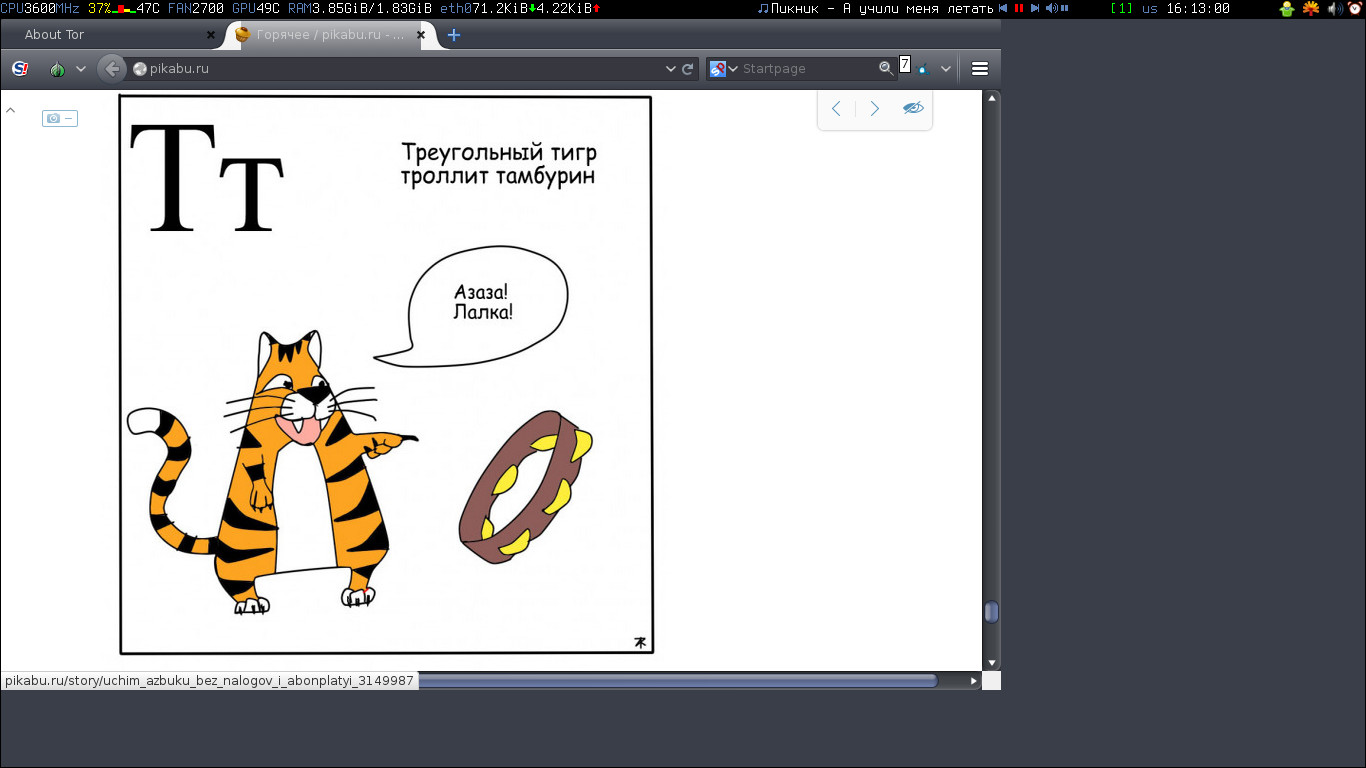Click the vertical scrollbar thumb
This screenshot has width=1366, height=768.
coord(992,611)
